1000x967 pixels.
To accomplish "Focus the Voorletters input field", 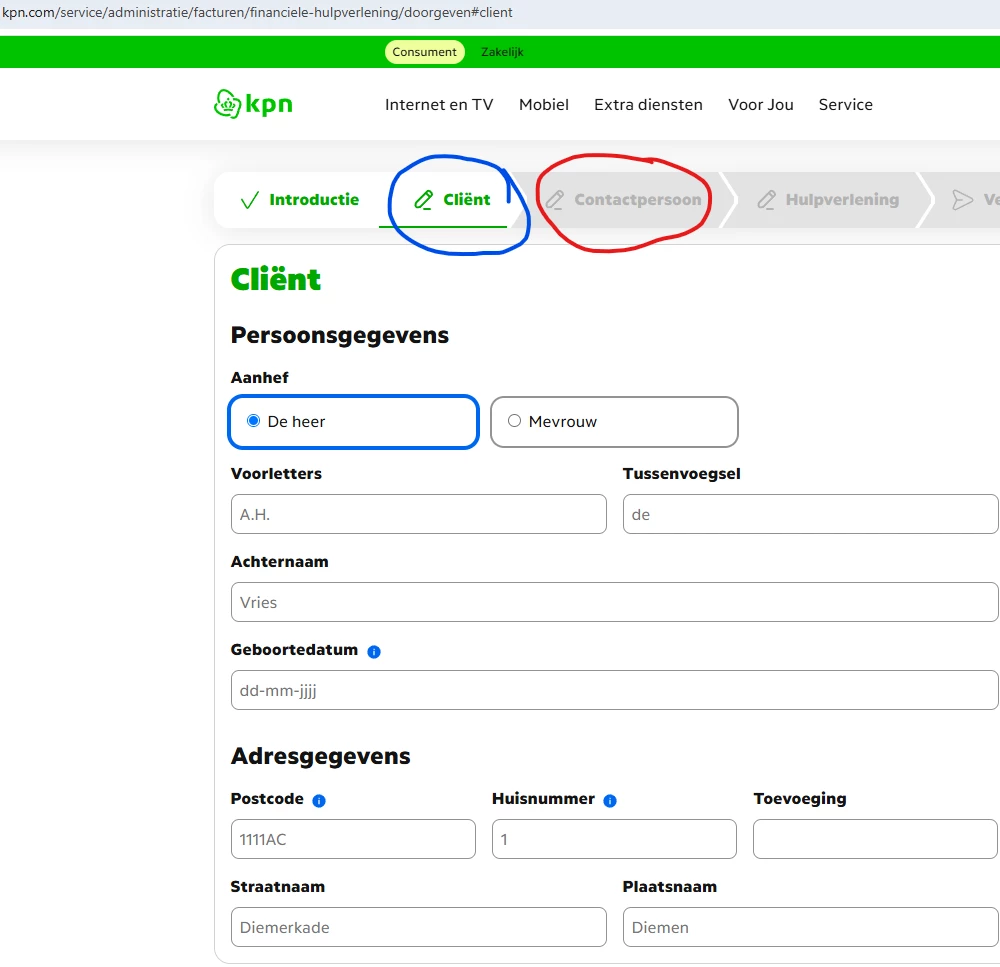I will (418, 514).
